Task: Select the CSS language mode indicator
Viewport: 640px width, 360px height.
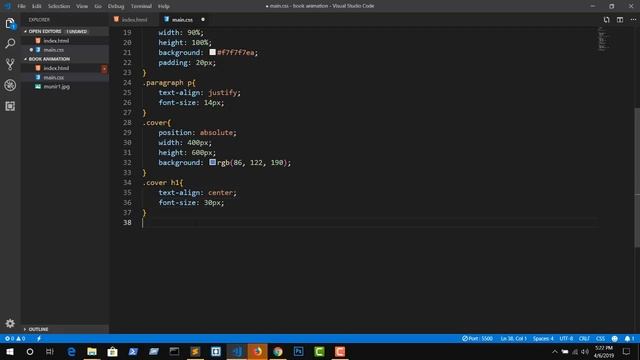Action: click(600, 338)
